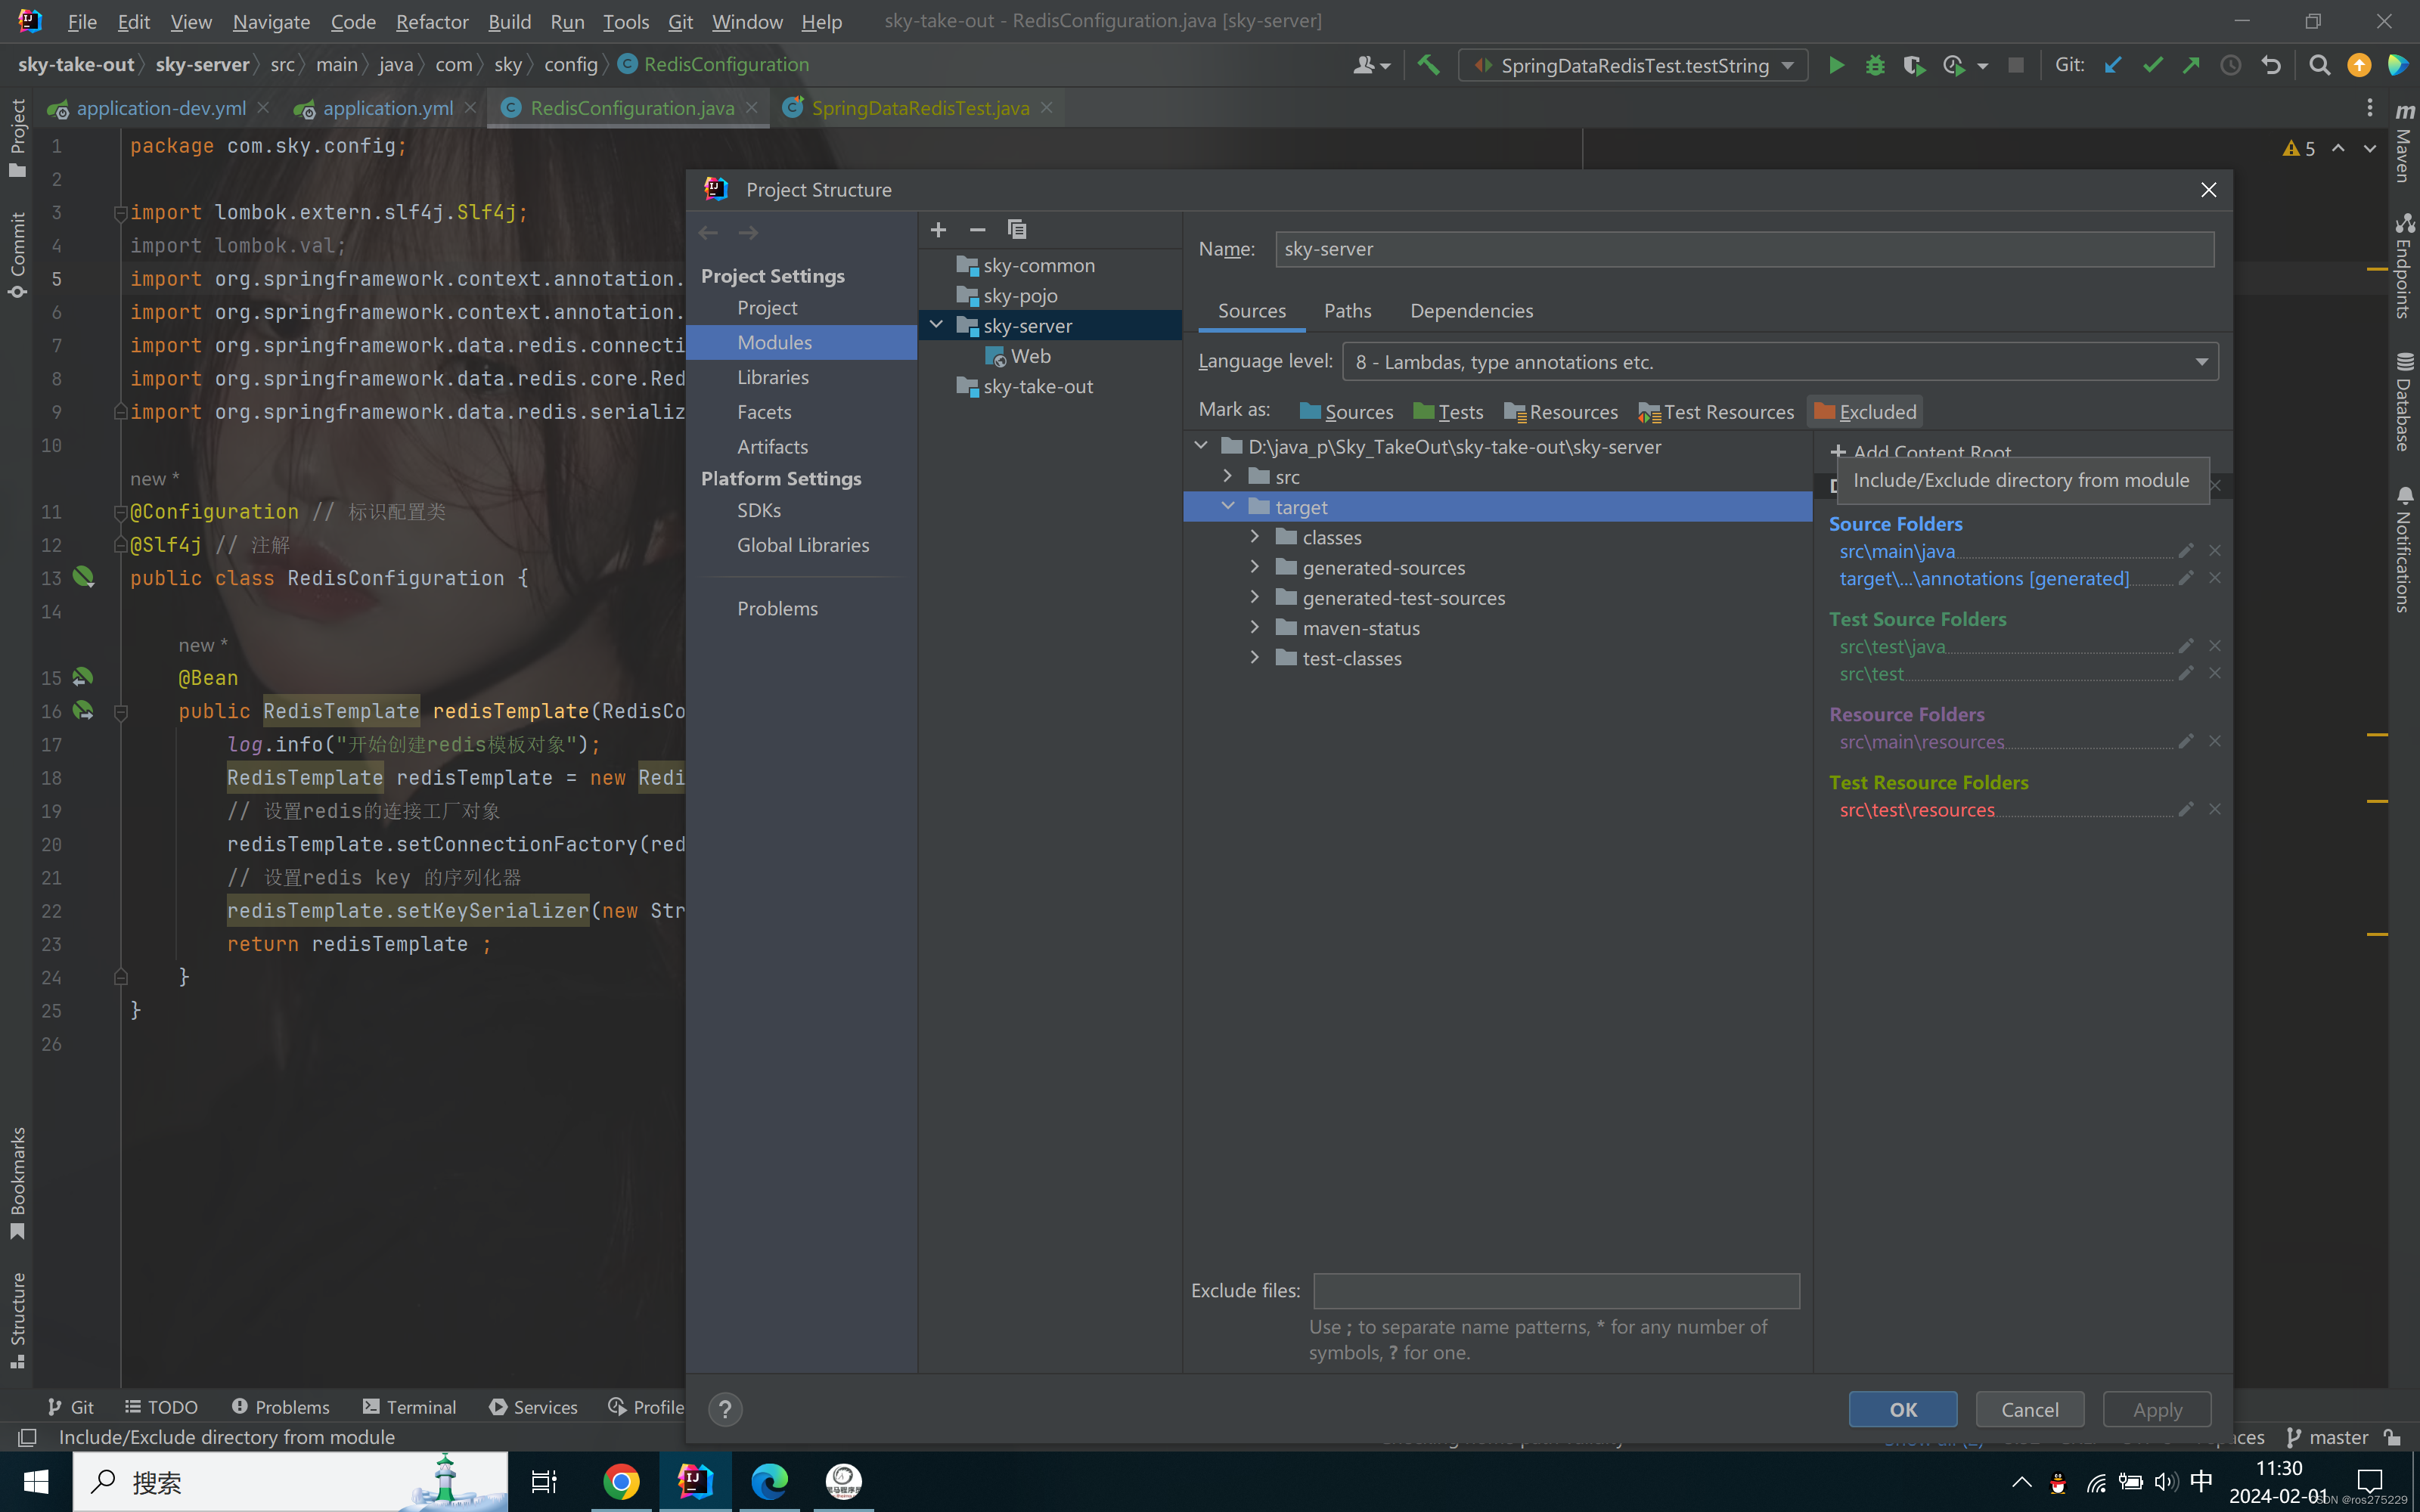Mark folder as Sources
2420x1512 pixels.
click(x=1346, y=412)
